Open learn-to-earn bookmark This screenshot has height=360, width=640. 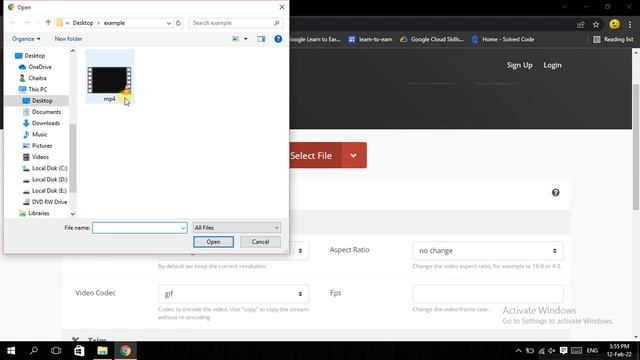[370, 39]
